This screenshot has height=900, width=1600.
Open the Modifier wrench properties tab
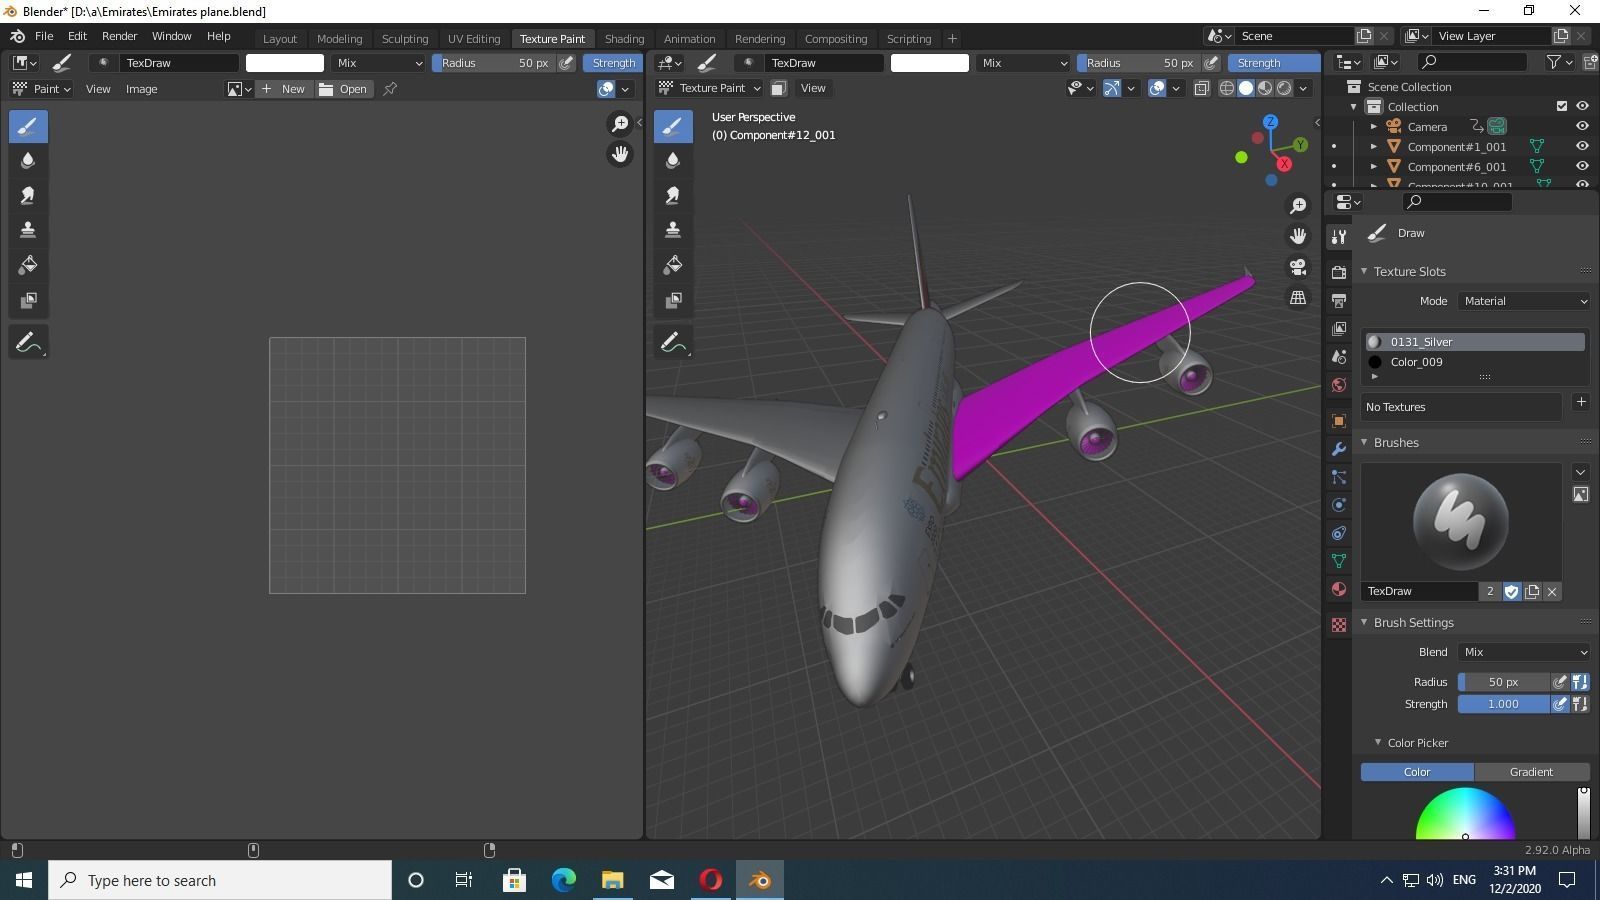(1339, 448)
